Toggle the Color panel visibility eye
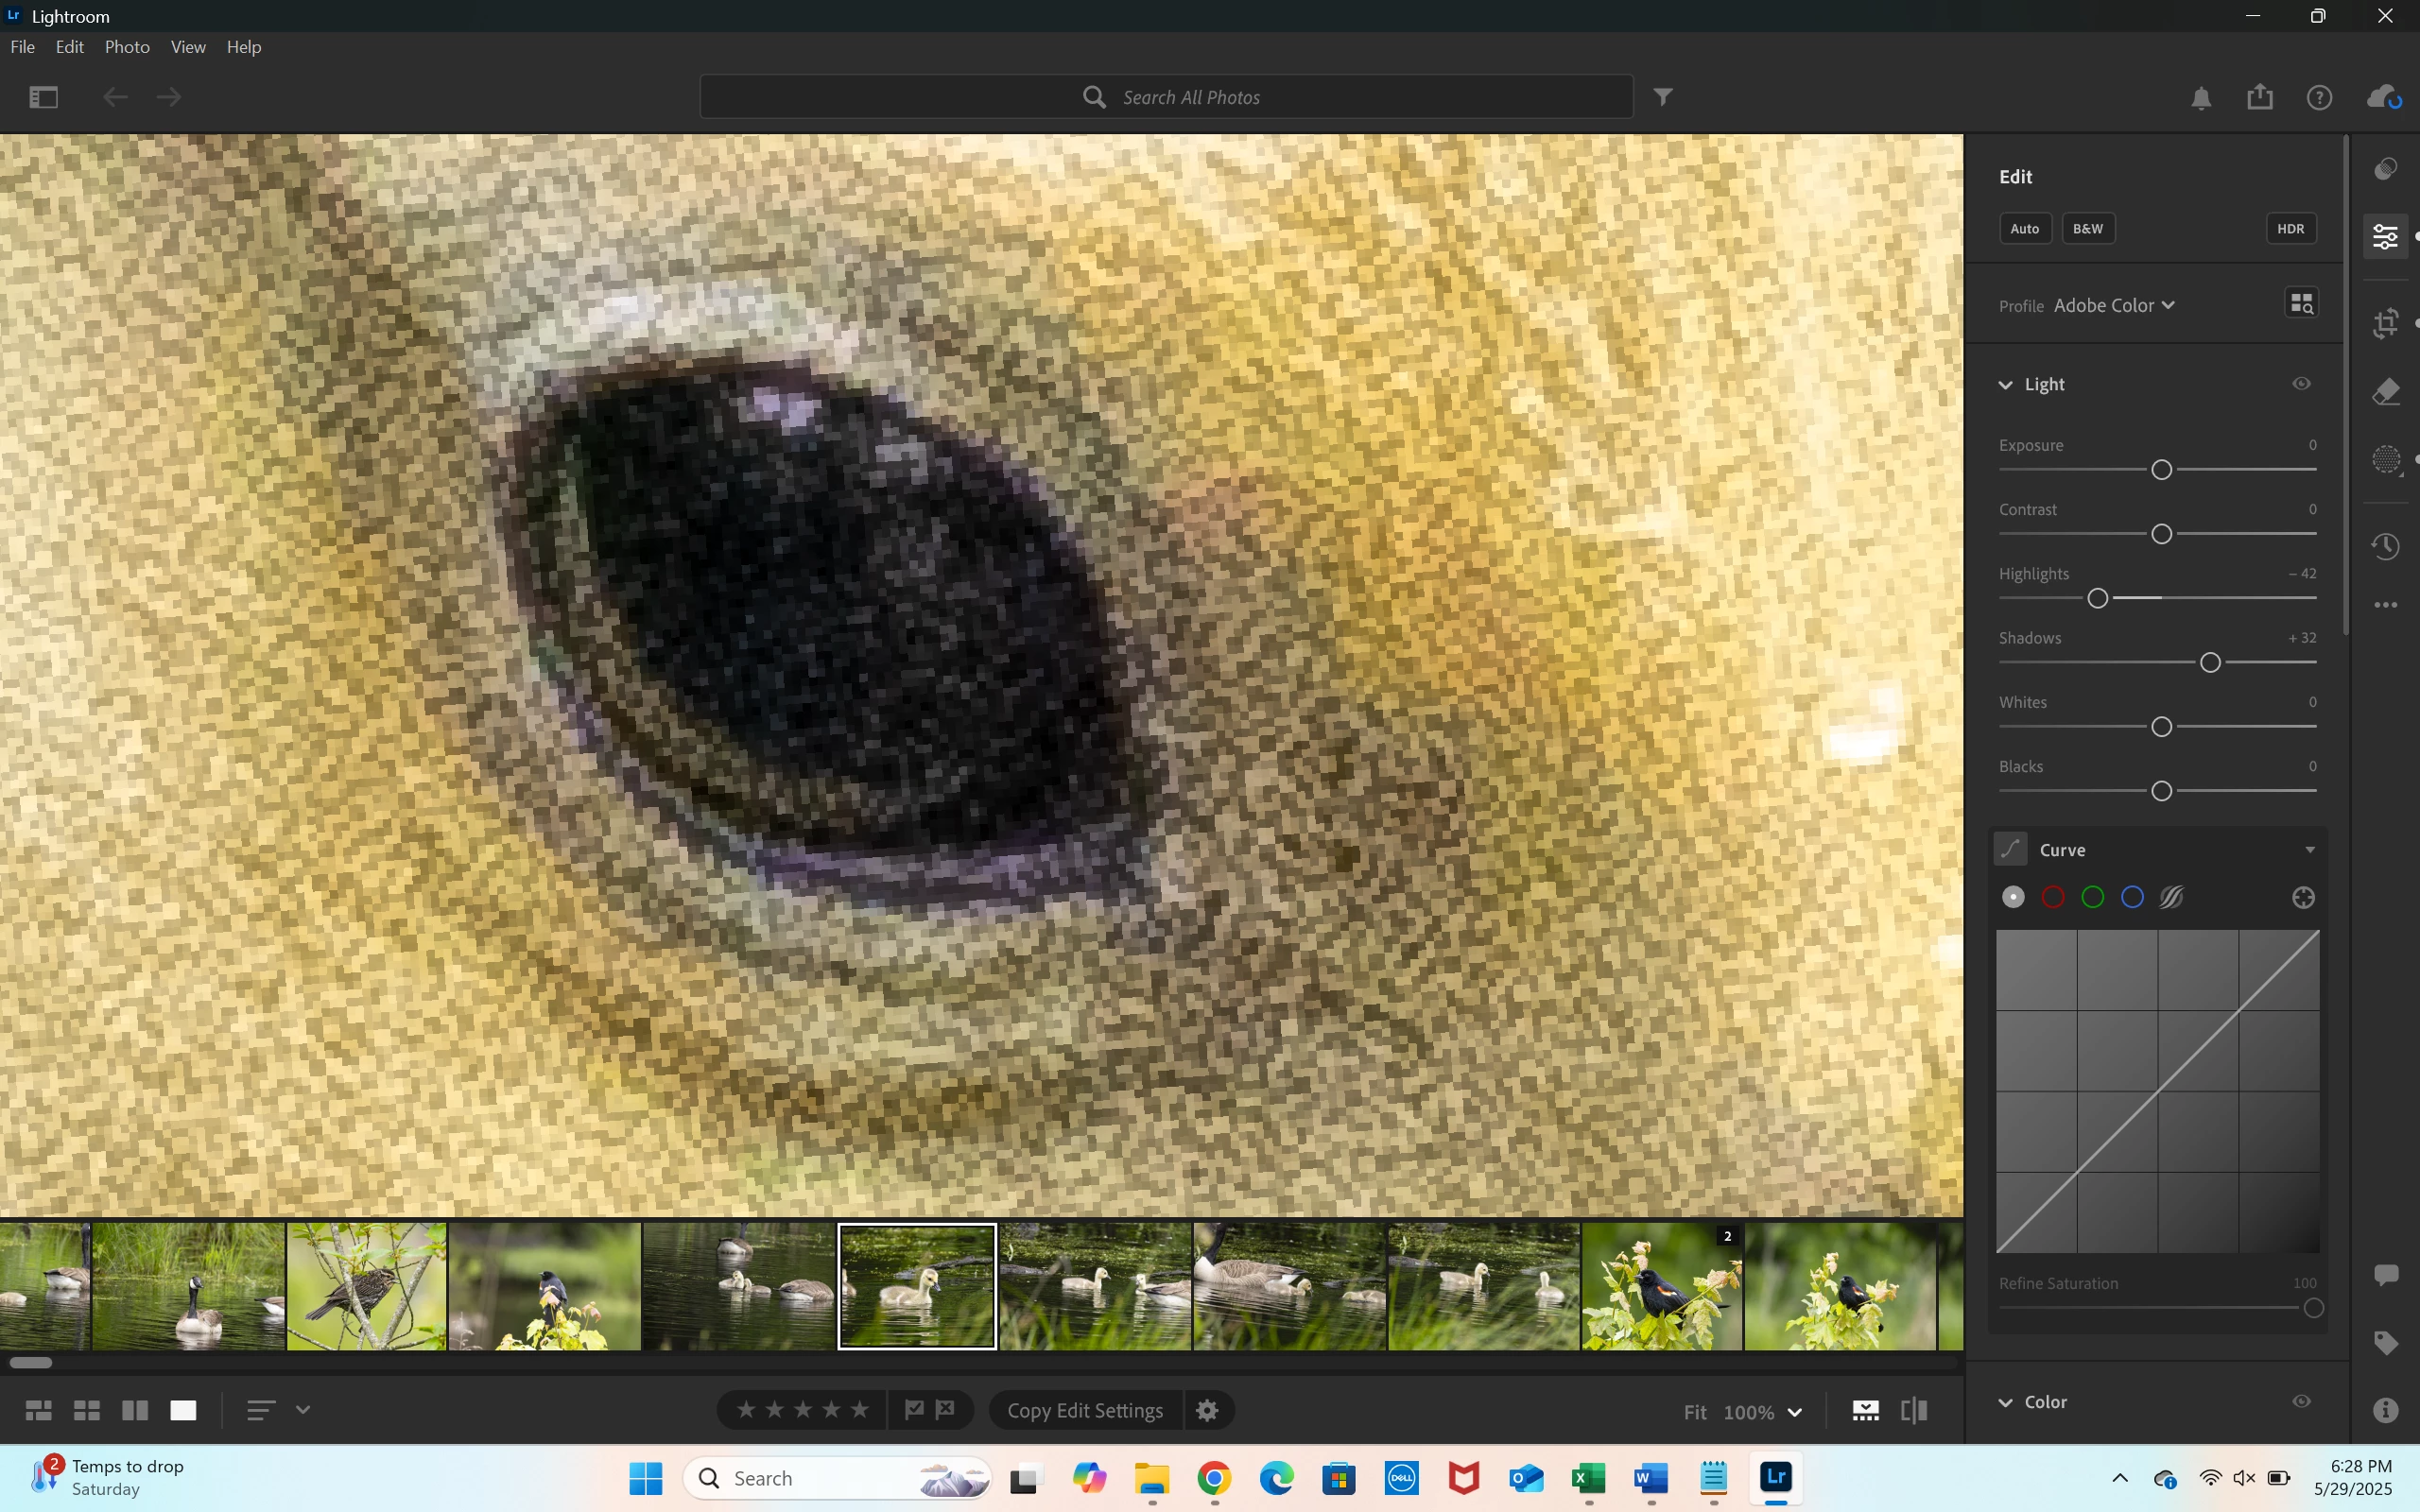This screenshot has width=2420, height=1512. click(2301, 1402)
